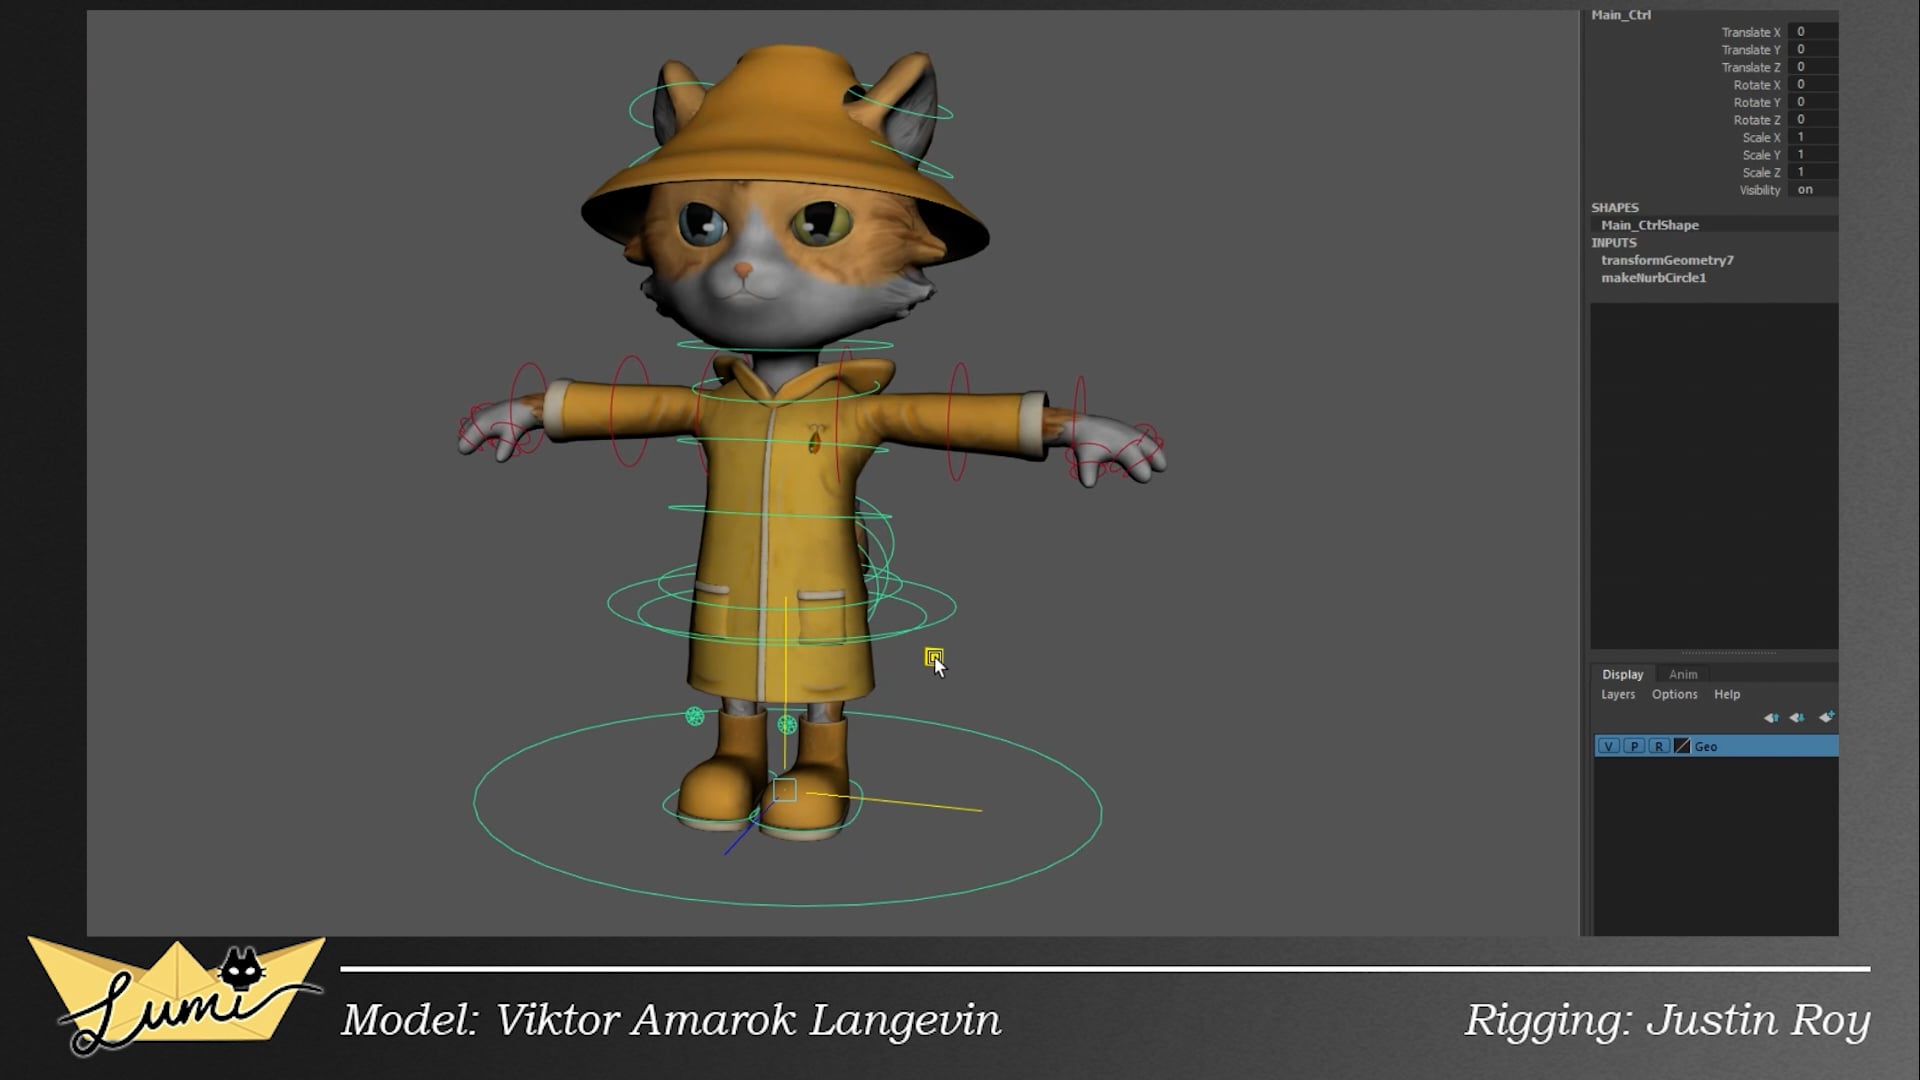Select makeNurbCircle1 input node
The width and height of the screenshot is (1920, 1080).
1653,278
